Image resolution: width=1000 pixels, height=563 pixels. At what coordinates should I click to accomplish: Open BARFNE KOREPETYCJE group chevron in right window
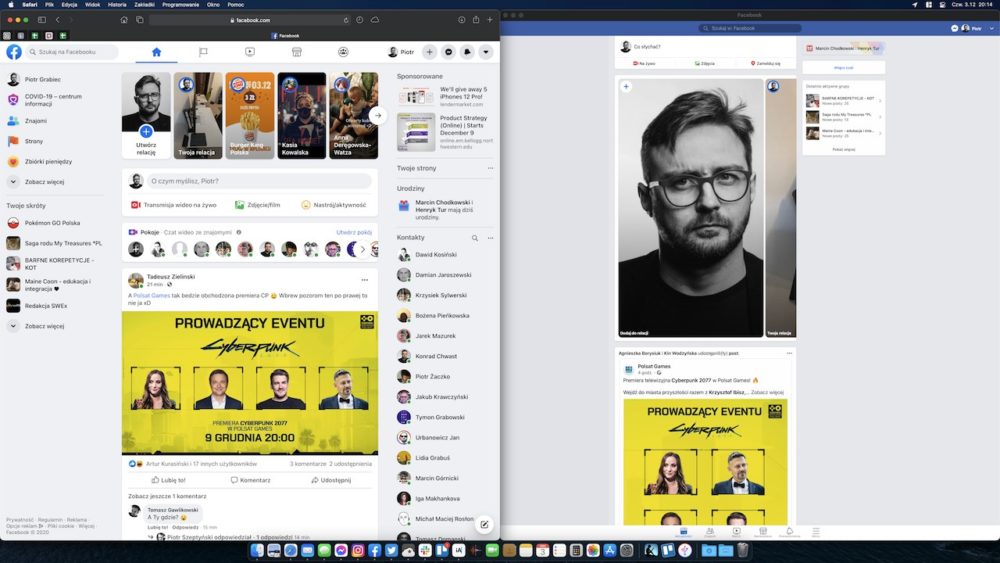(880, 101)
